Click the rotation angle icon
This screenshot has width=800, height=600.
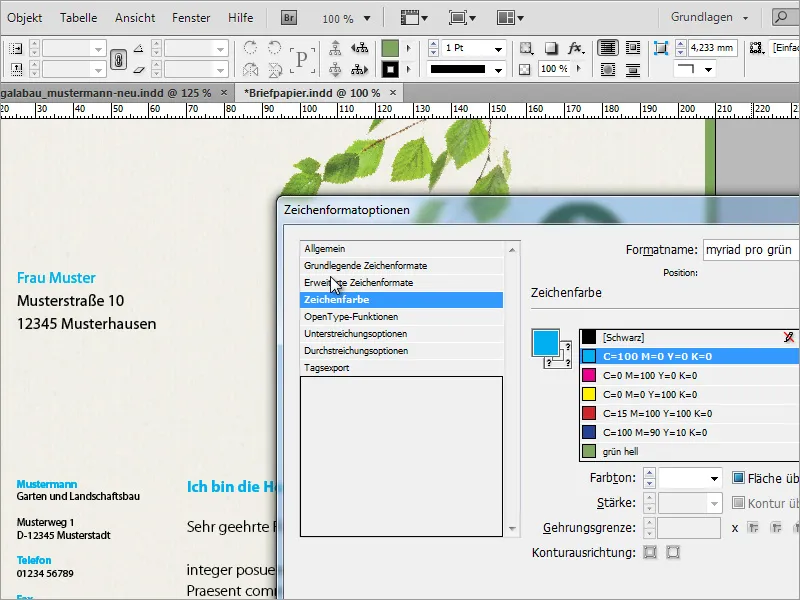point(139,48)
